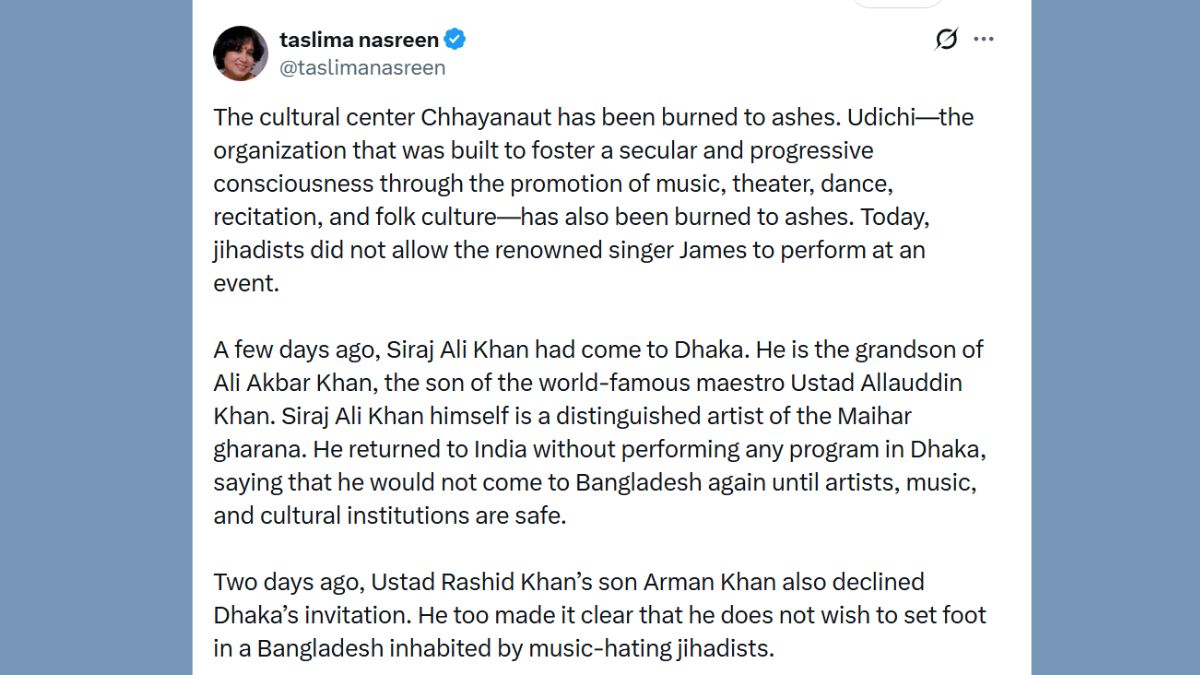
Task: Click the paragraph starting "Two days ago"
Action: click(x=600, y=614)
